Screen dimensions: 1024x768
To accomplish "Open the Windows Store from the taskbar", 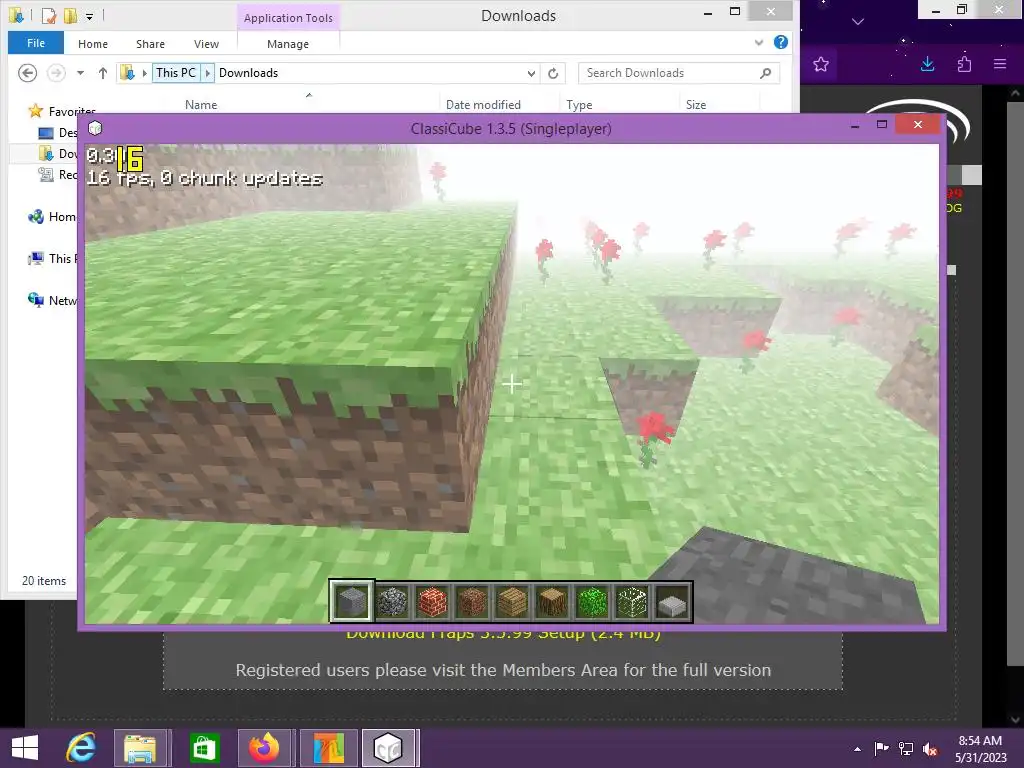I will coord(204,748).
